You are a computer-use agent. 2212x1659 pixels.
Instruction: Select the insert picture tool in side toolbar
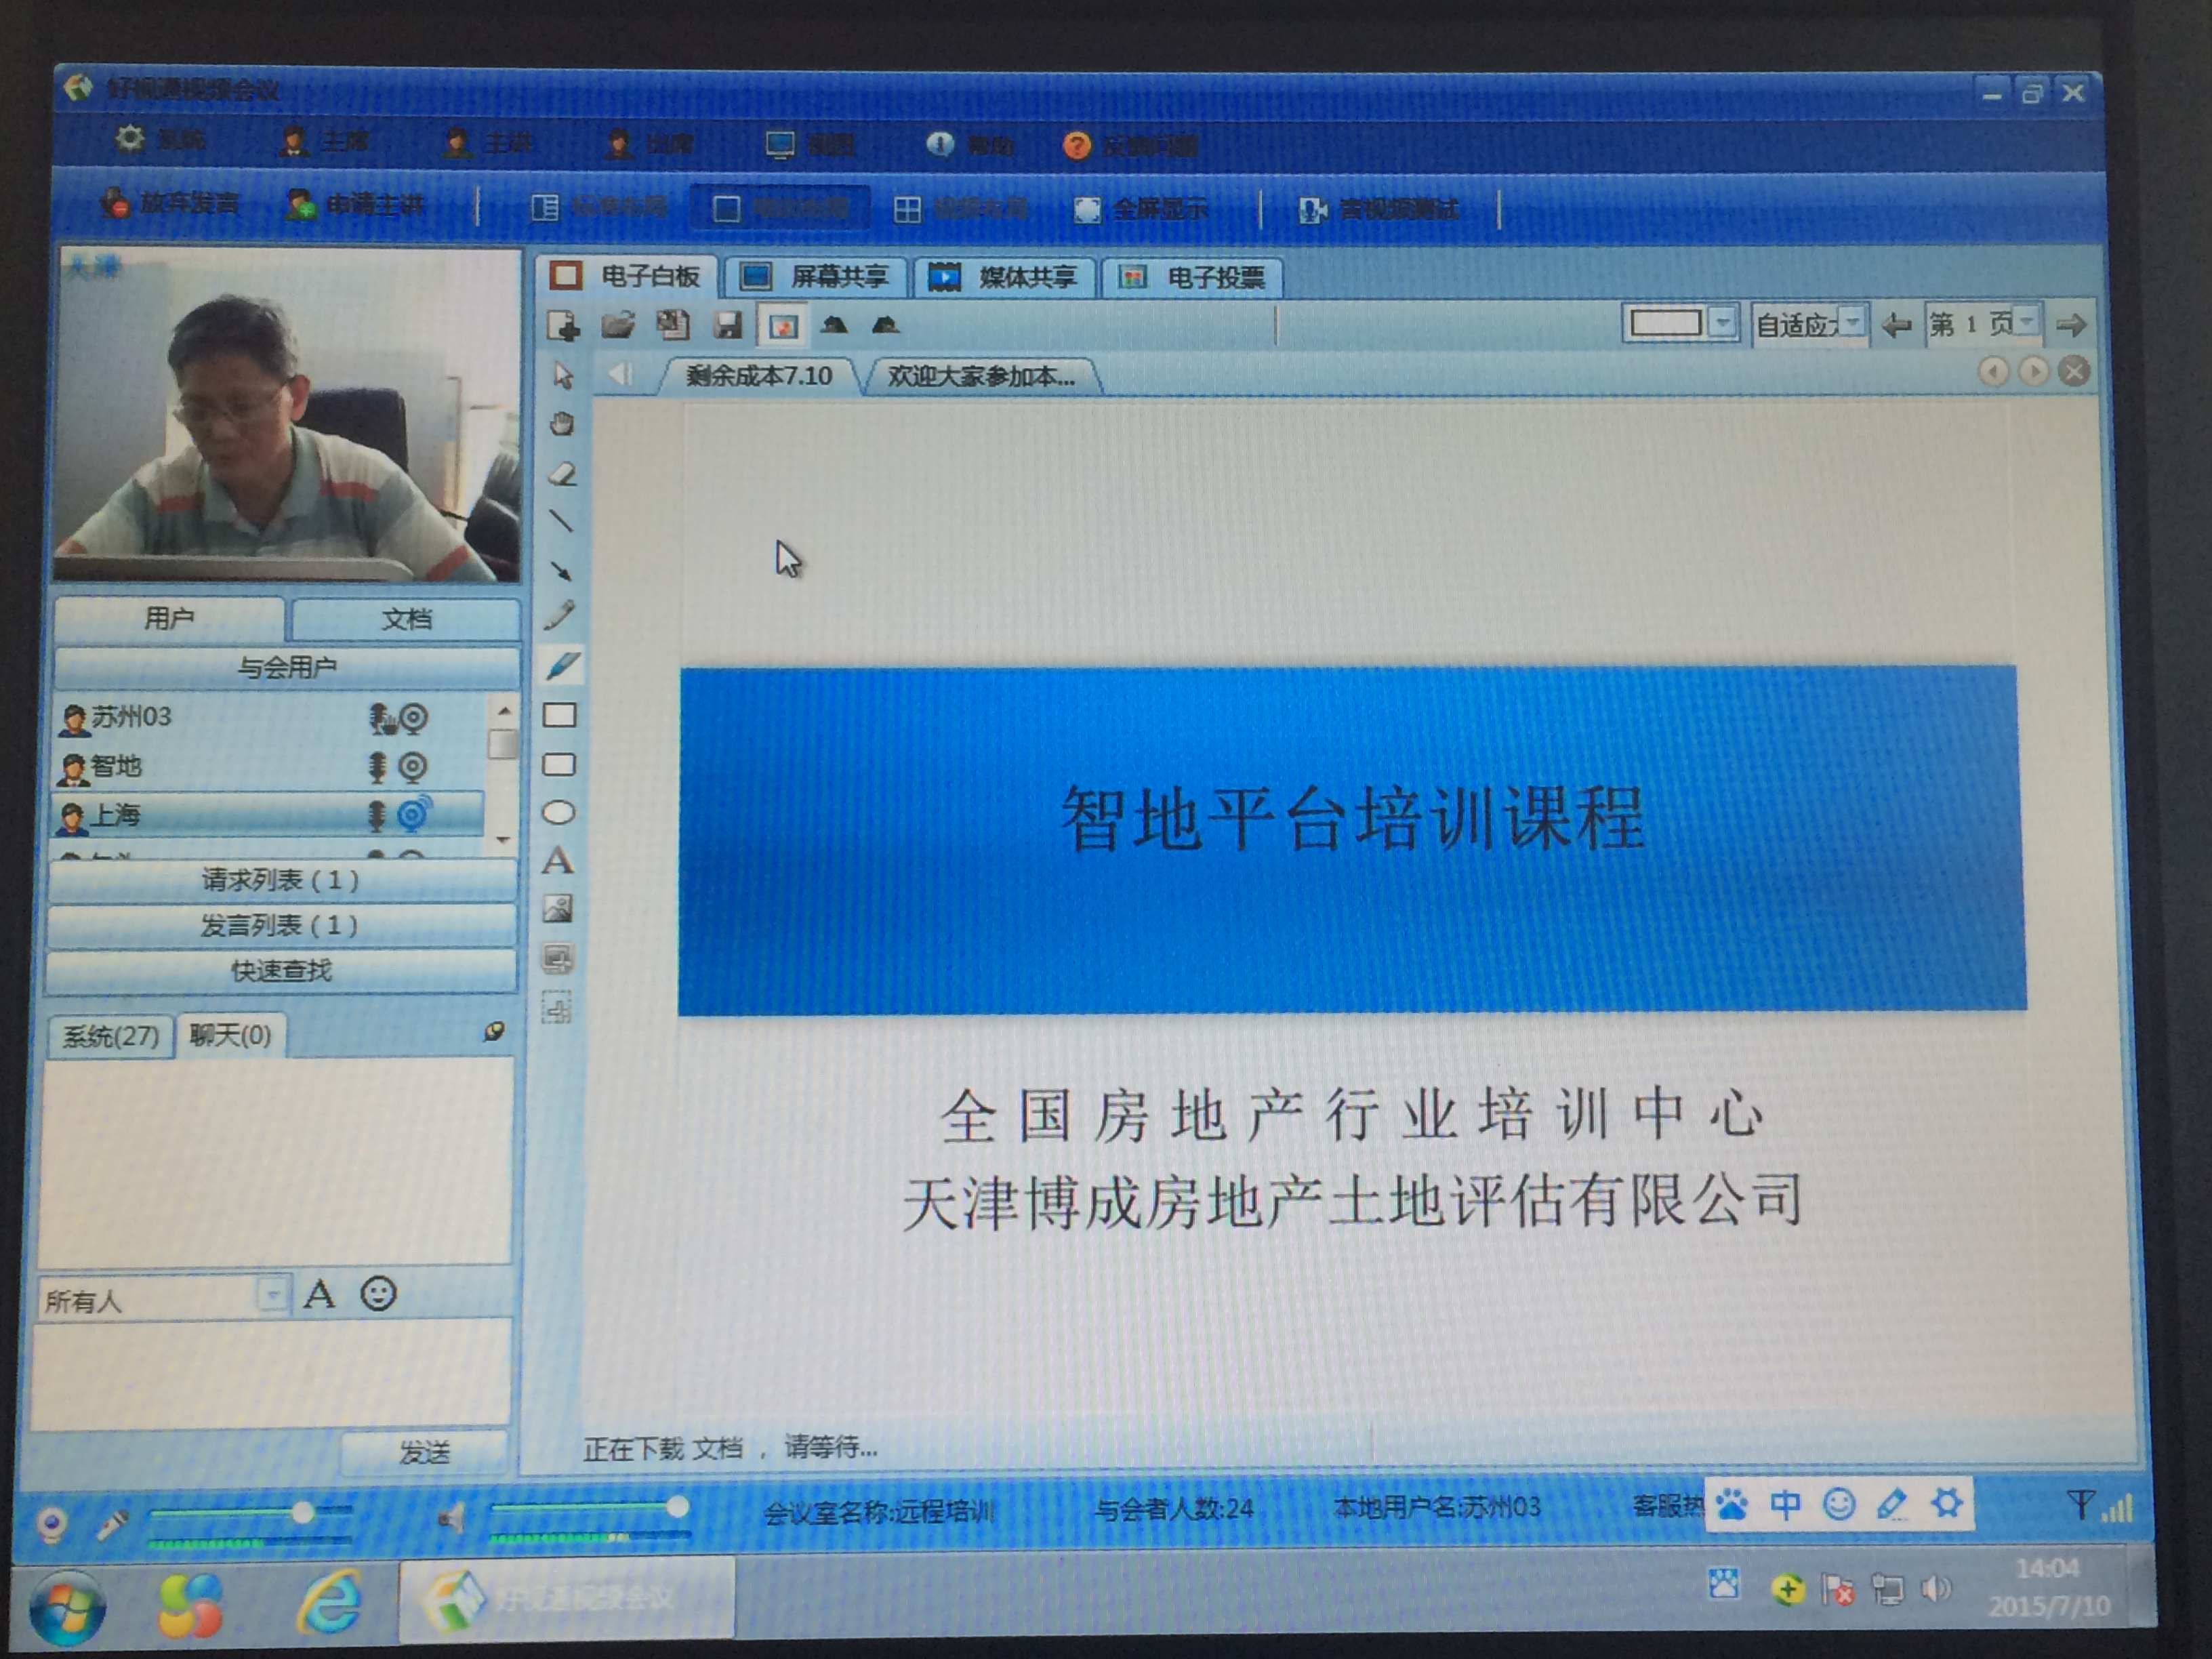557,908
